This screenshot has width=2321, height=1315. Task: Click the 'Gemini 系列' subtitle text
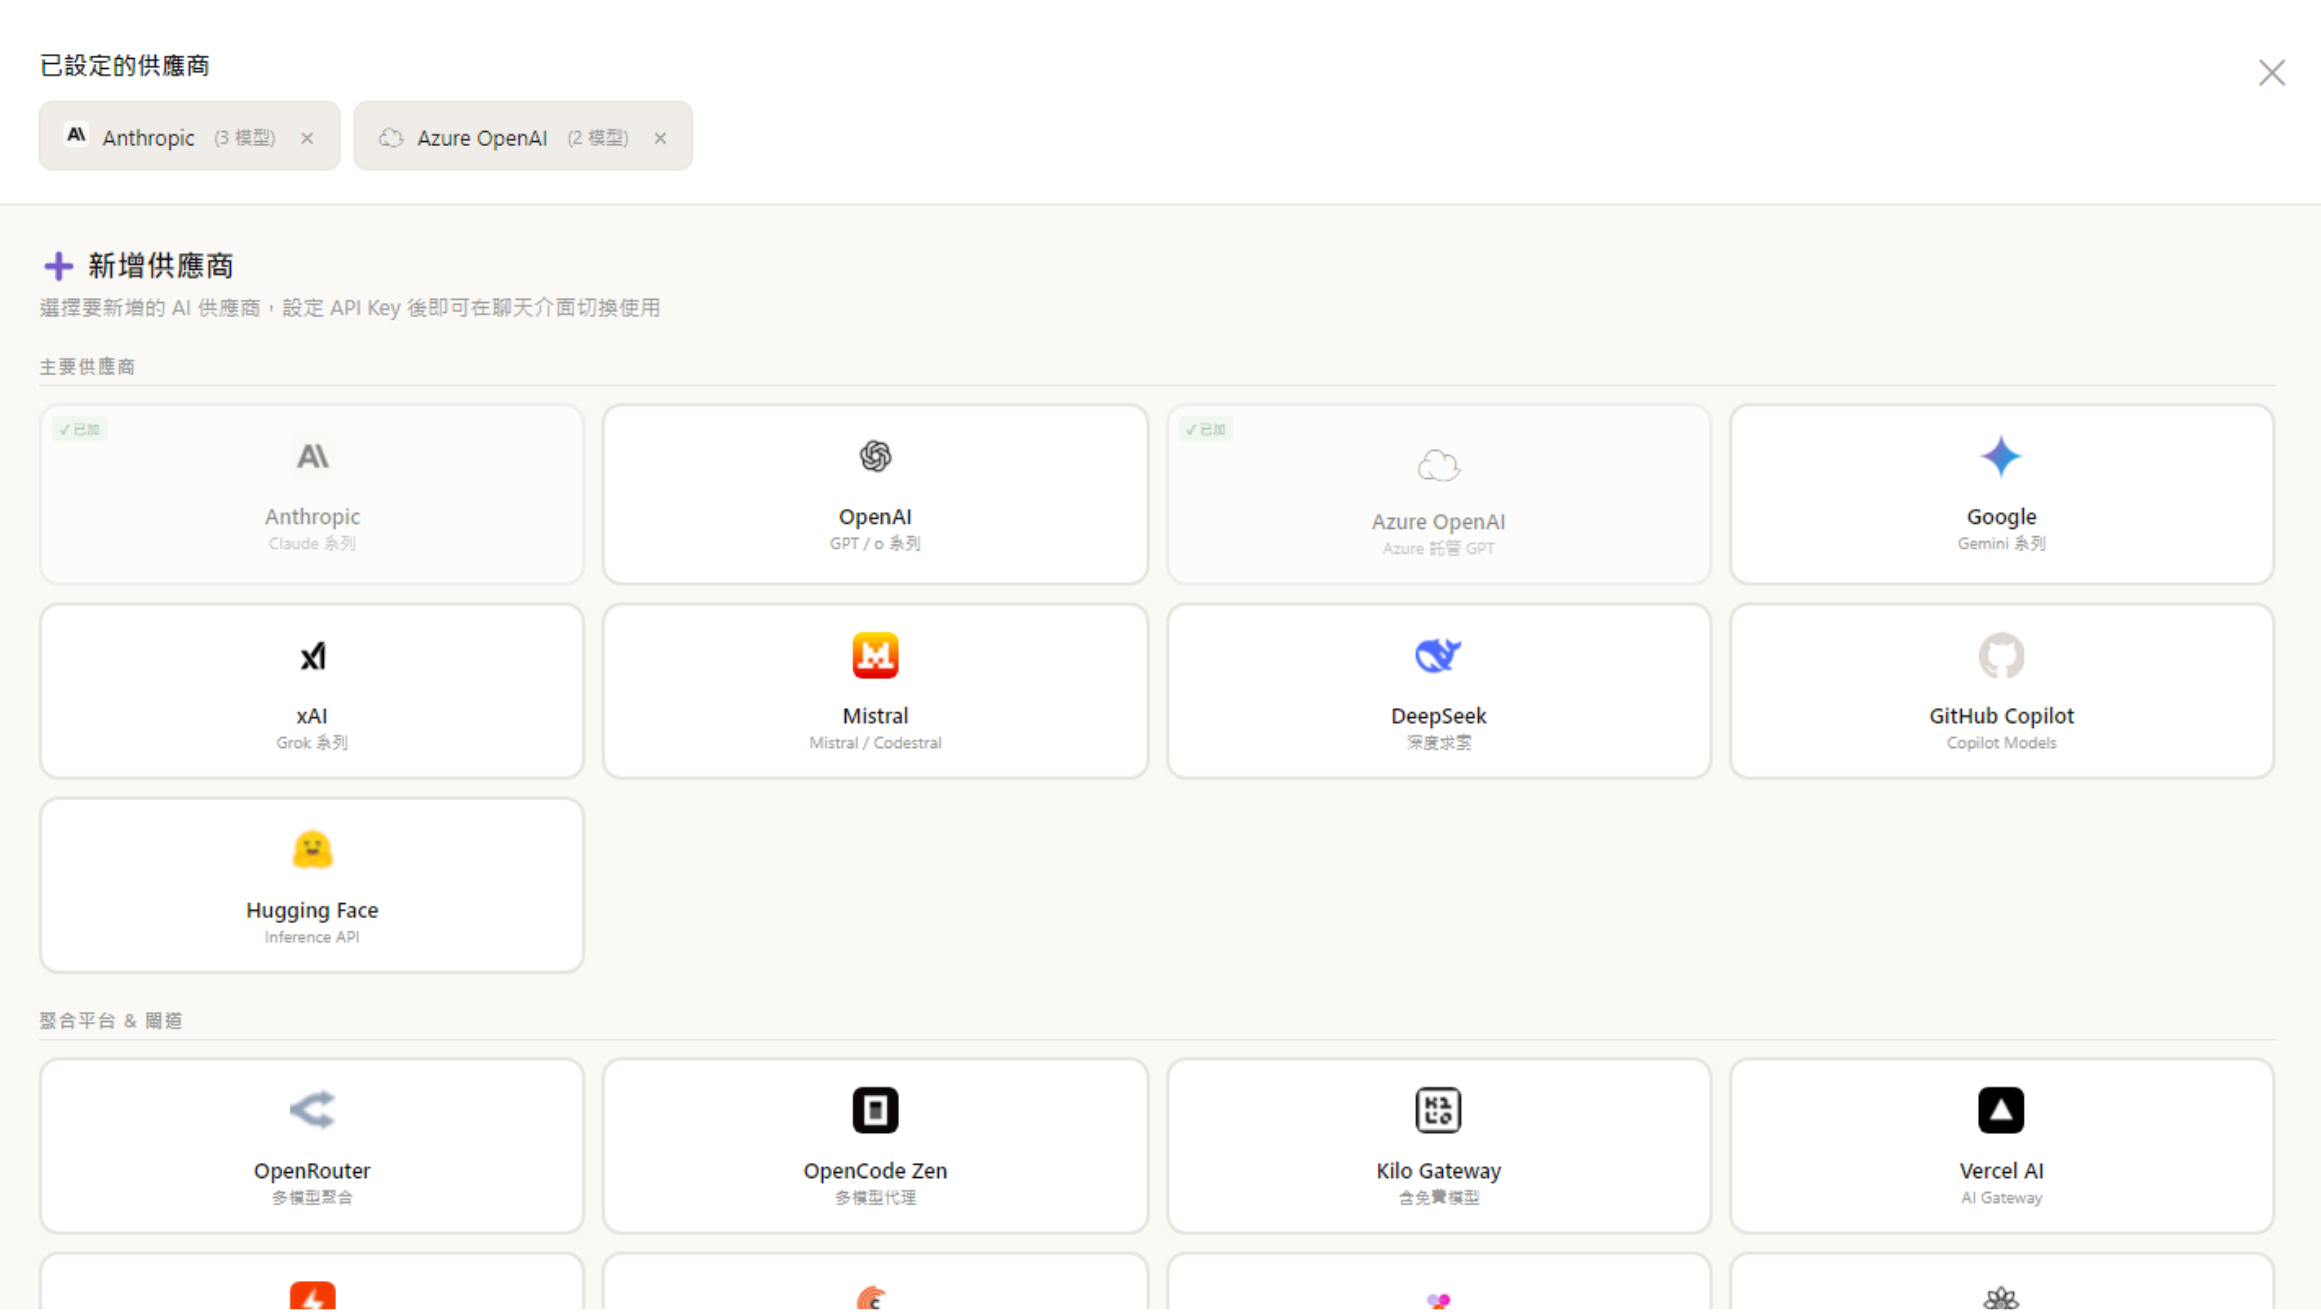coord(2001,543)
